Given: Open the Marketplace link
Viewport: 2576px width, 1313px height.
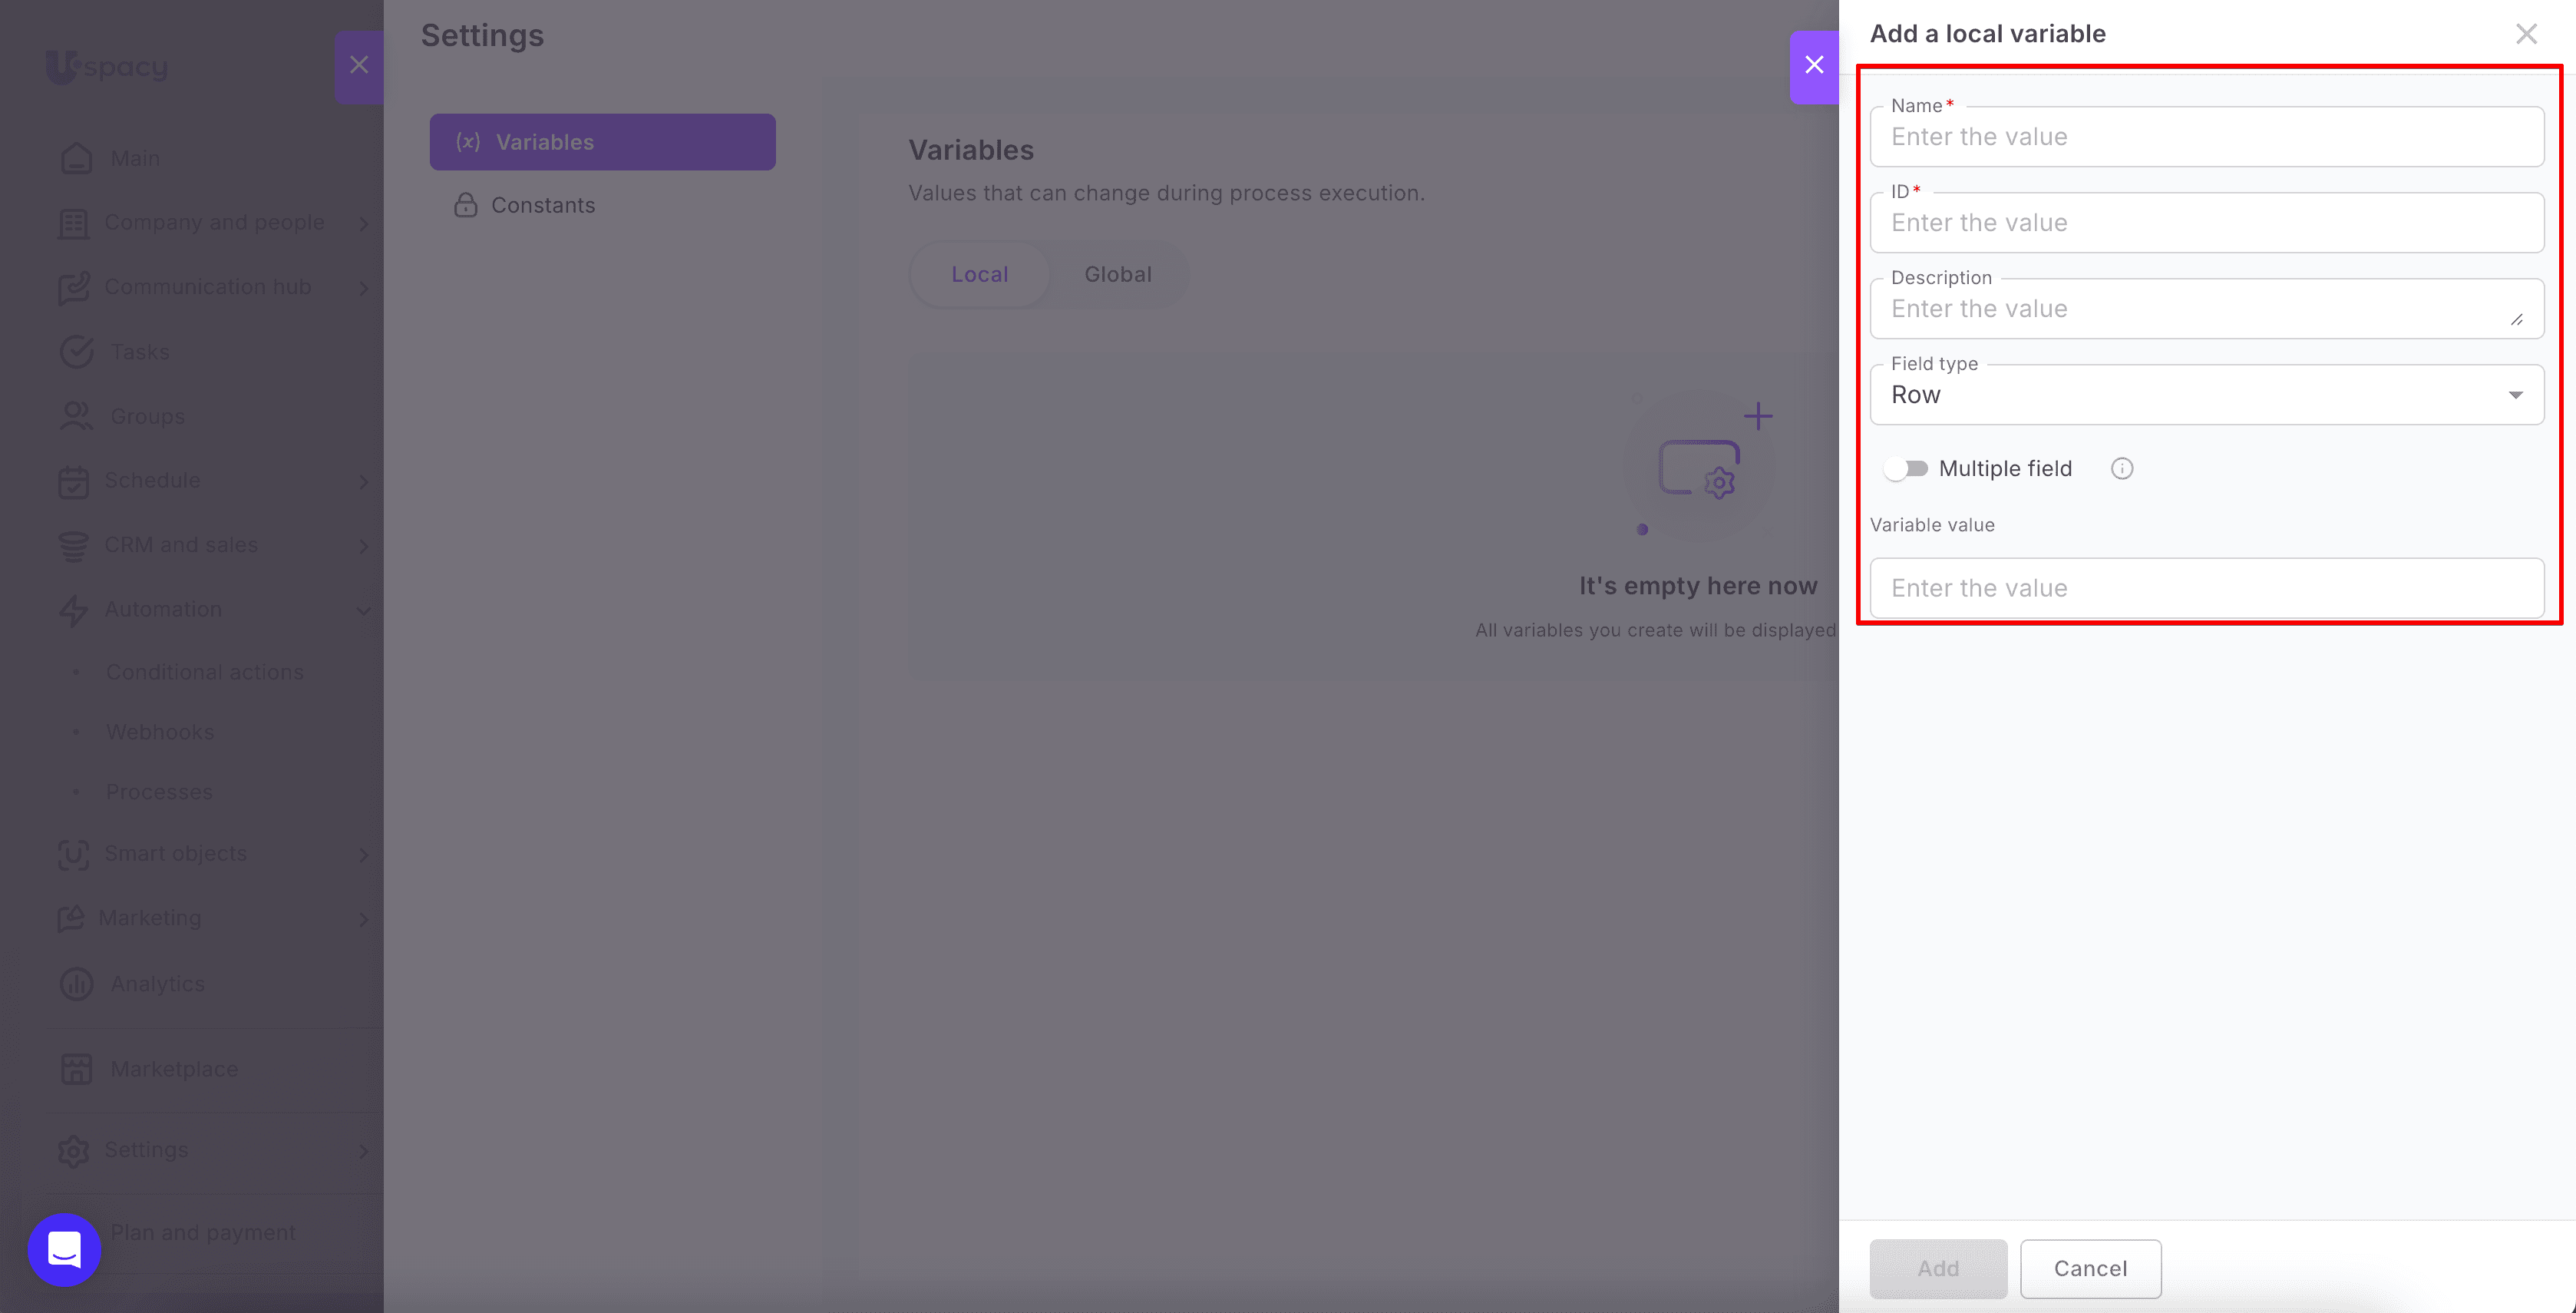Looking at the screenshot, I should [x=174, y=1069].
